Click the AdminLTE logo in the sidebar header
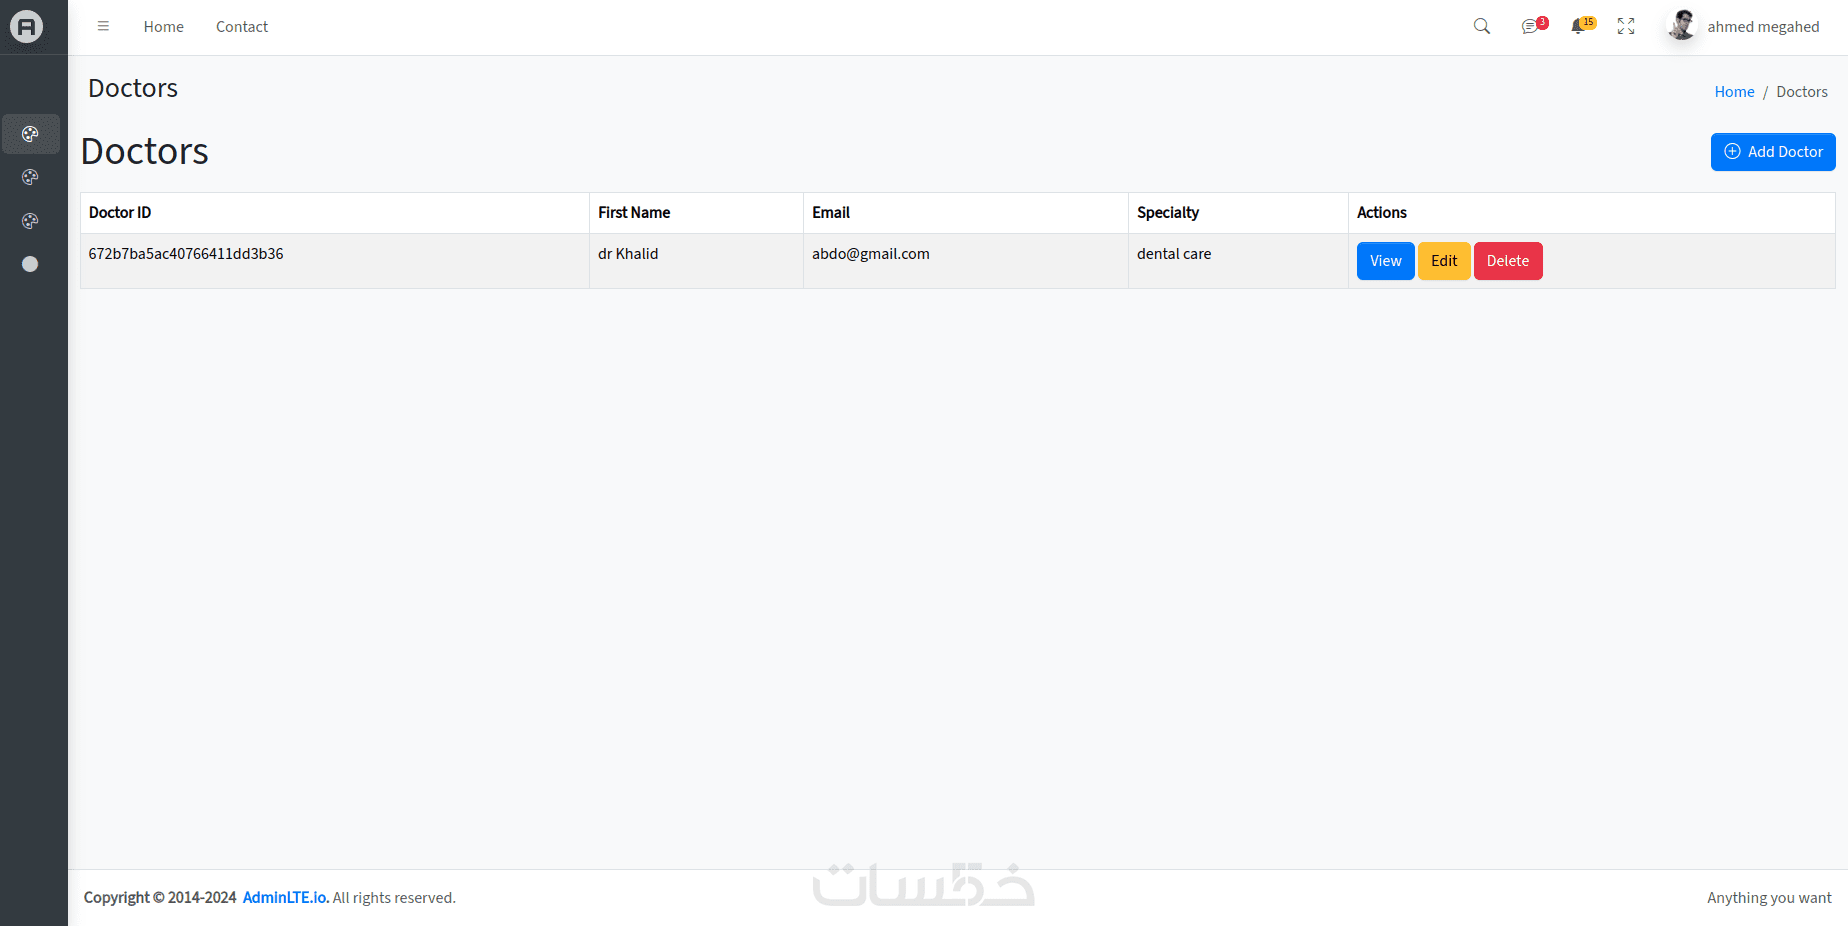Screen dimensions: 1848x926 tap(27, 27)
